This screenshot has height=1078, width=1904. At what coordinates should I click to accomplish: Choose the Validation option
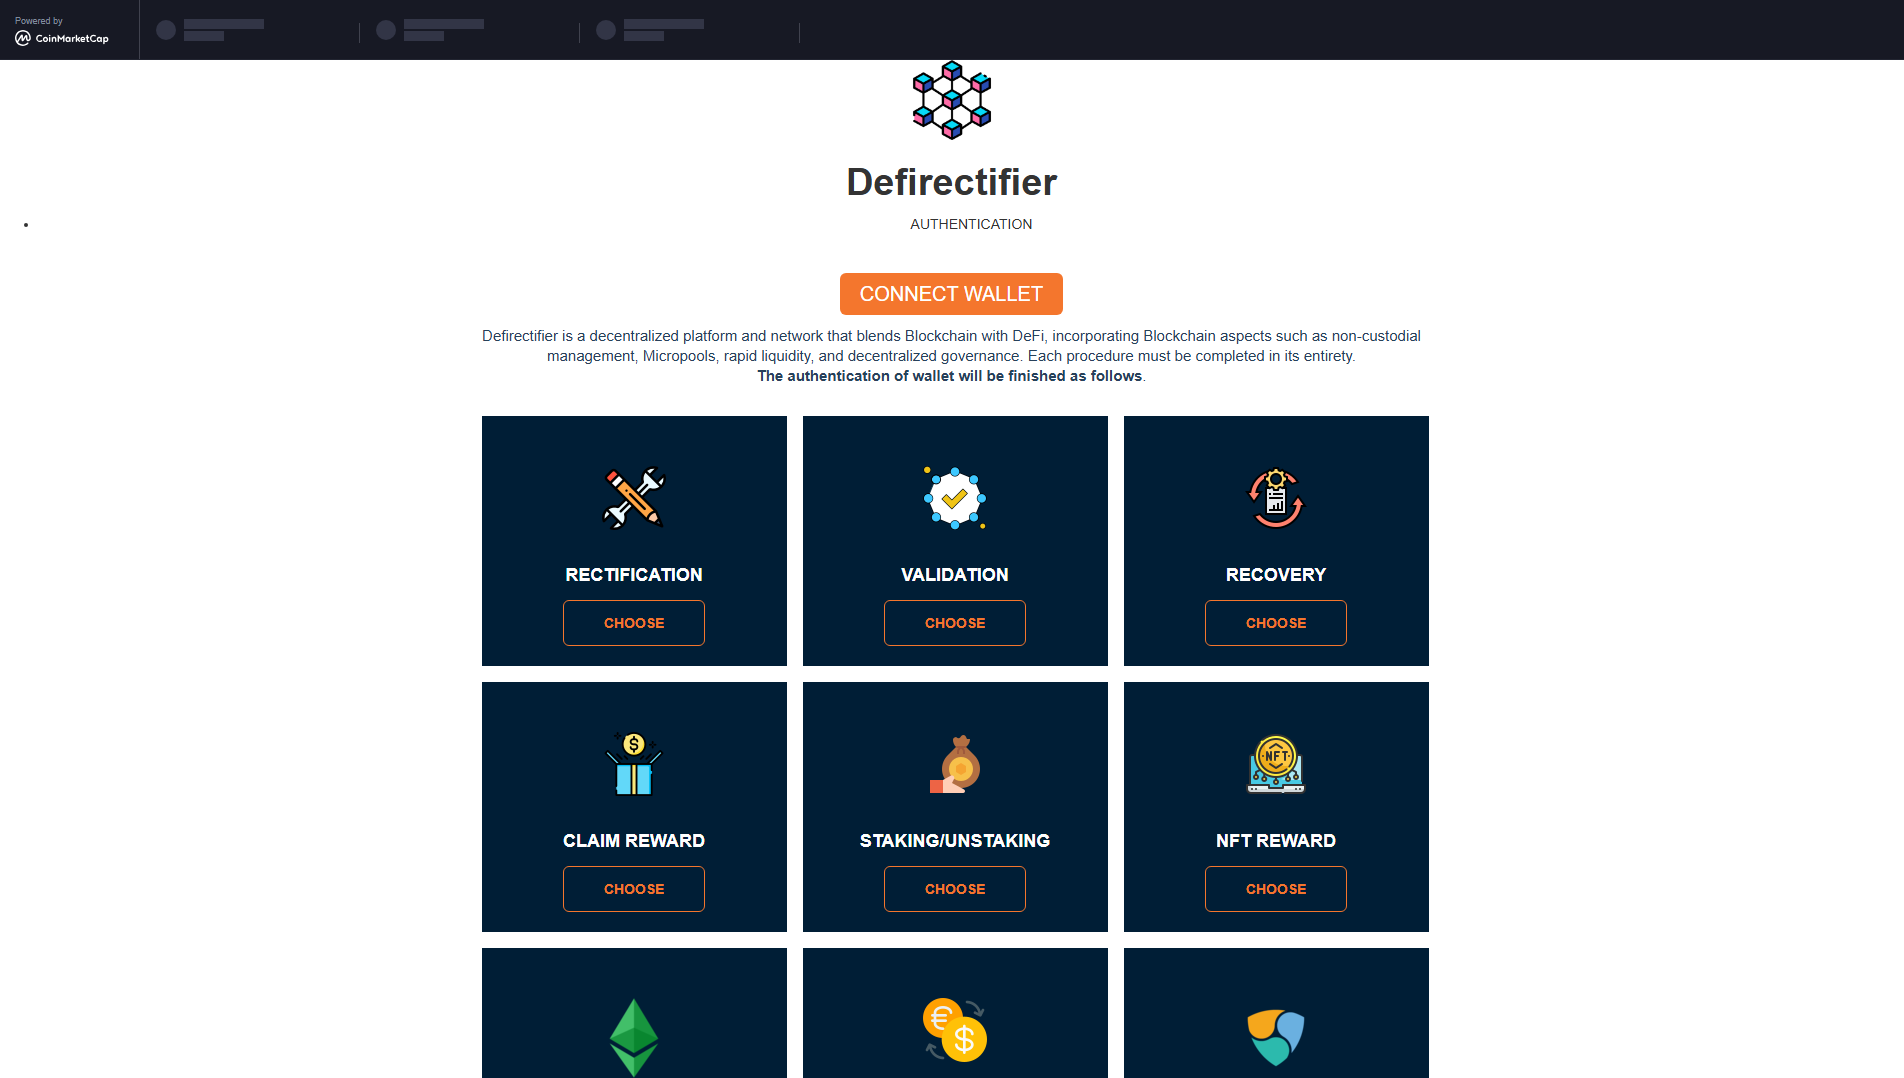click(955, 623)
